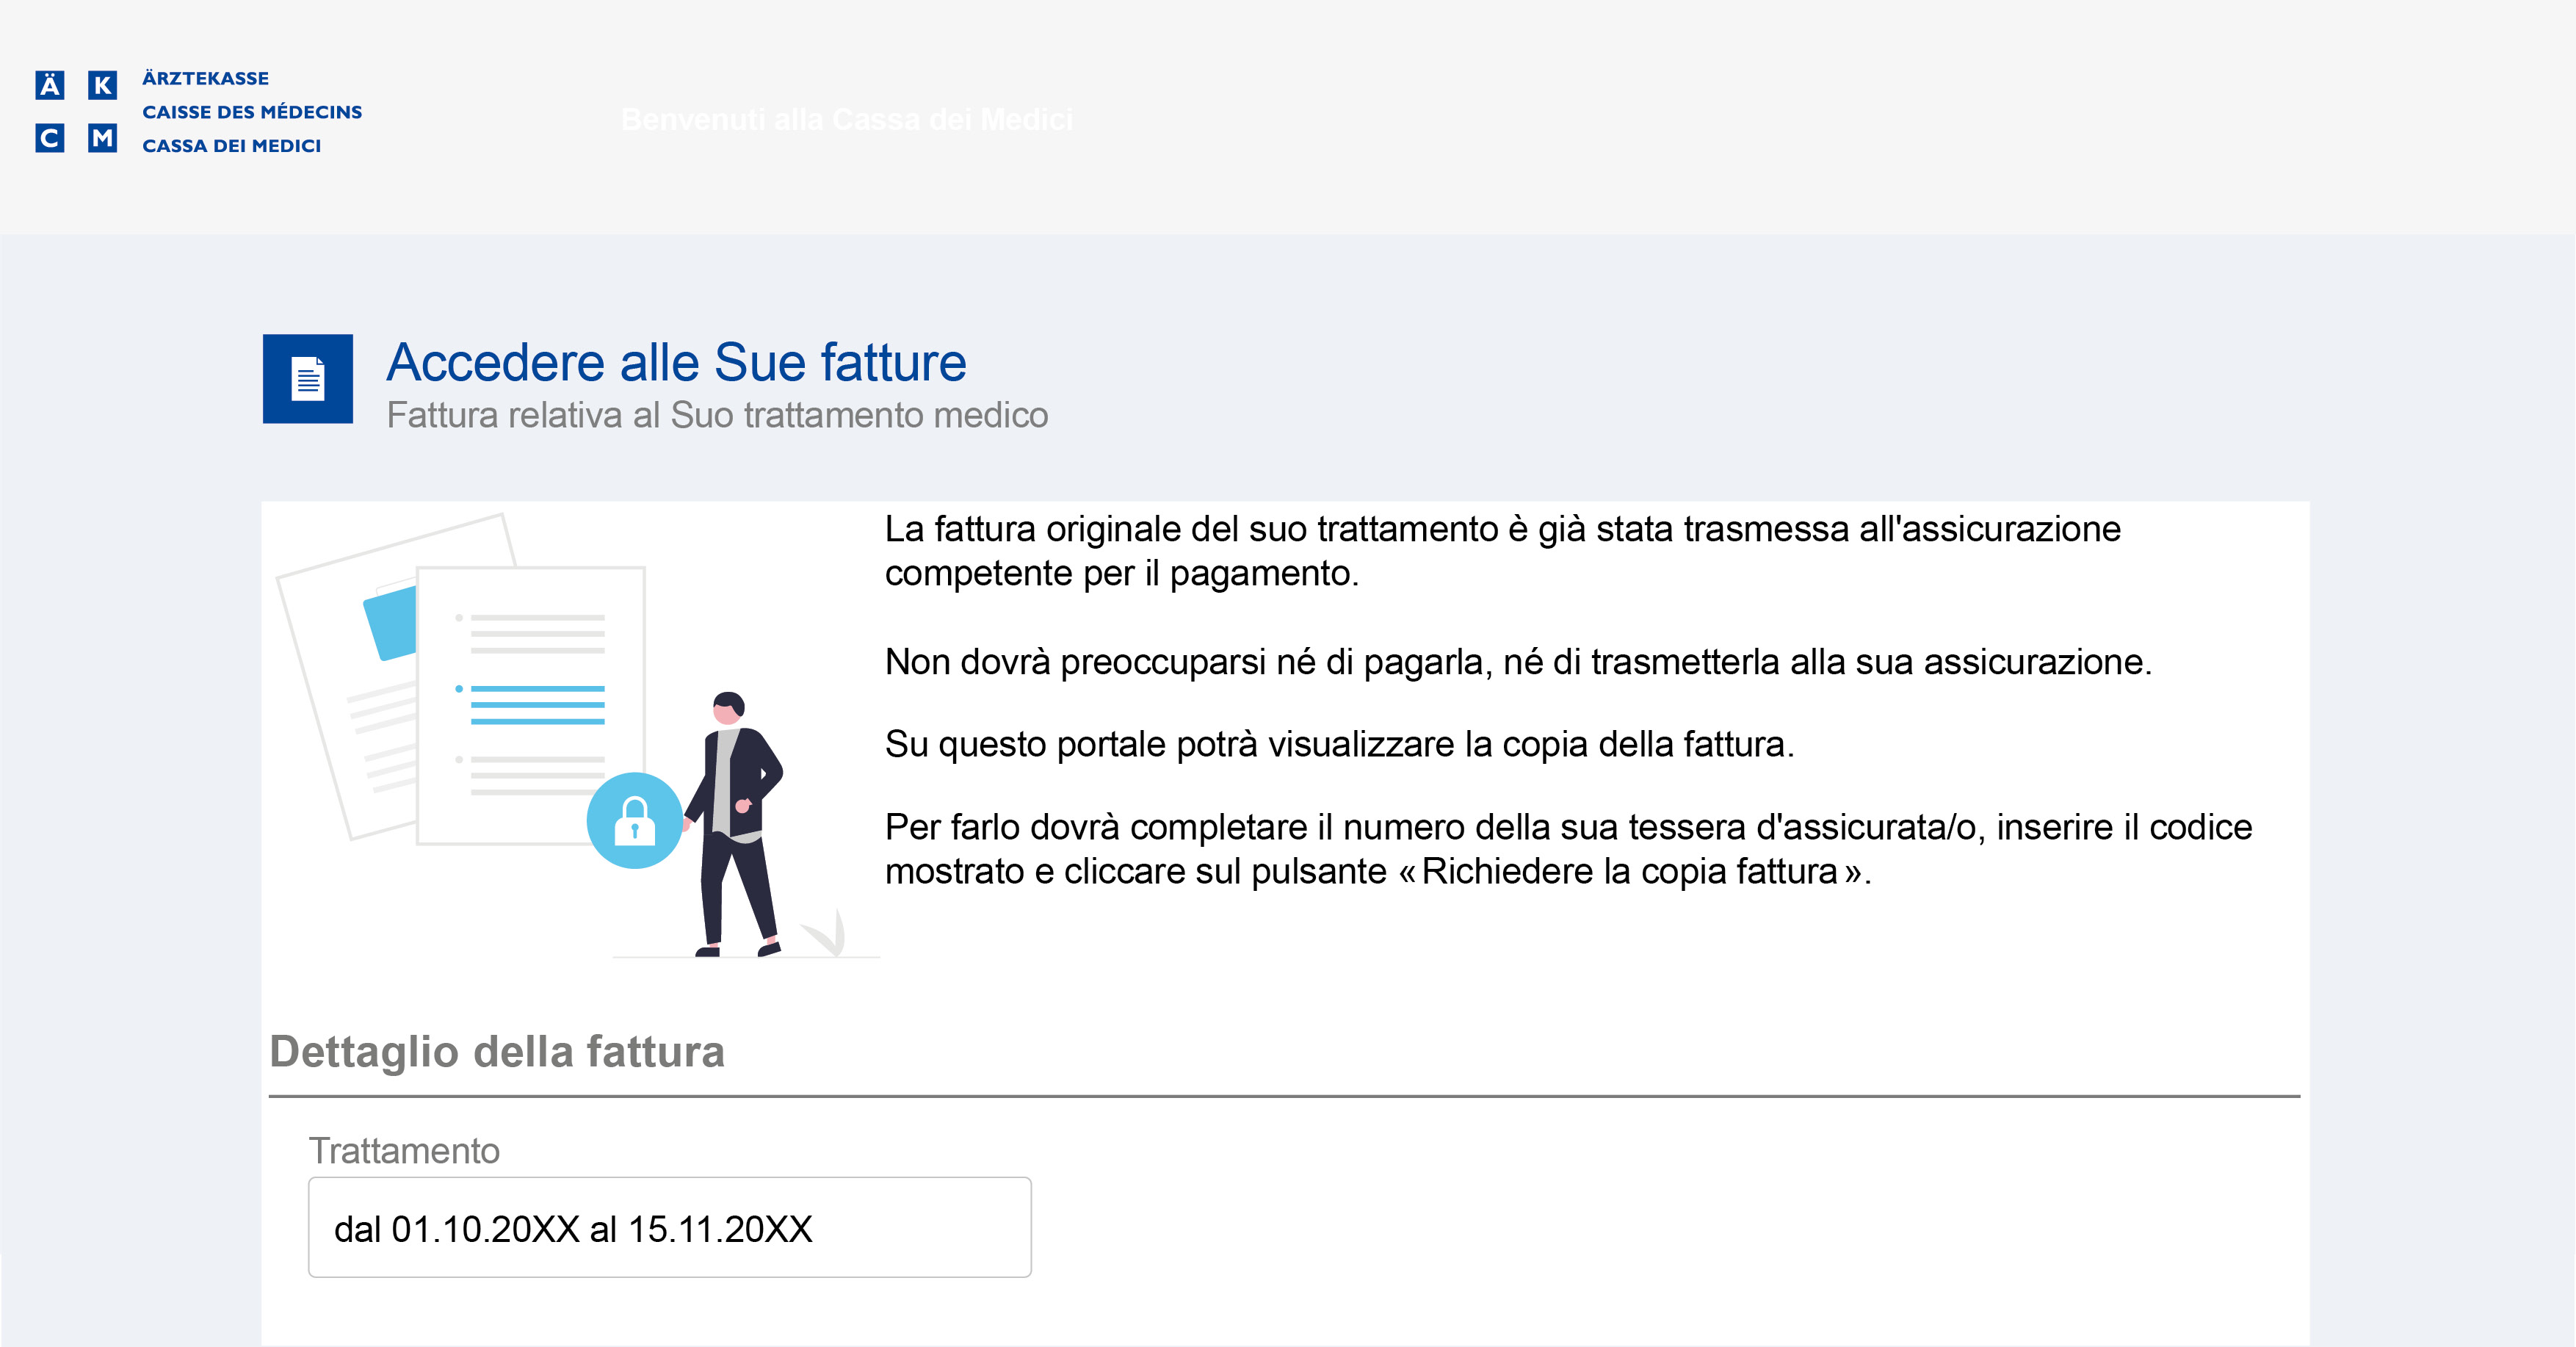Click the padlock icon in the illustration
The width and height of the screenshot is (2576, 1347).
(x=634, y=820)
